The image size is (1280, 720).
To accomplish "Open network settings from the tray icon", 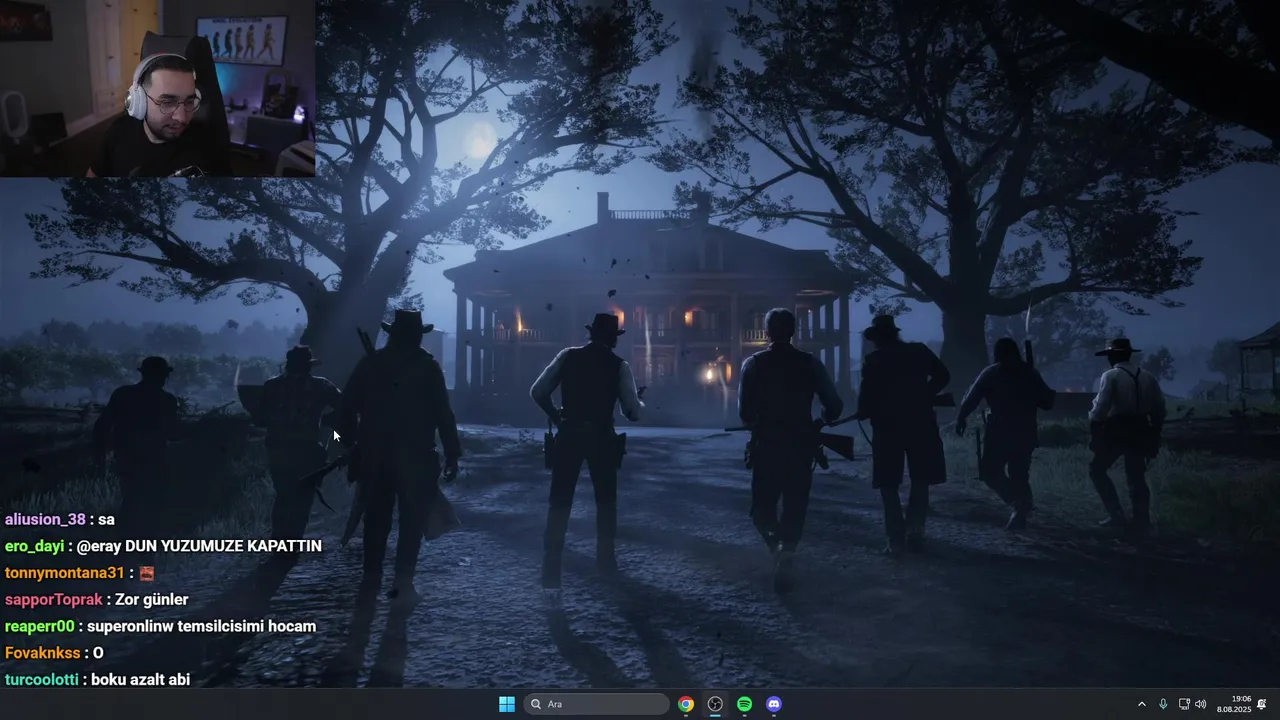I will 1184,704.
